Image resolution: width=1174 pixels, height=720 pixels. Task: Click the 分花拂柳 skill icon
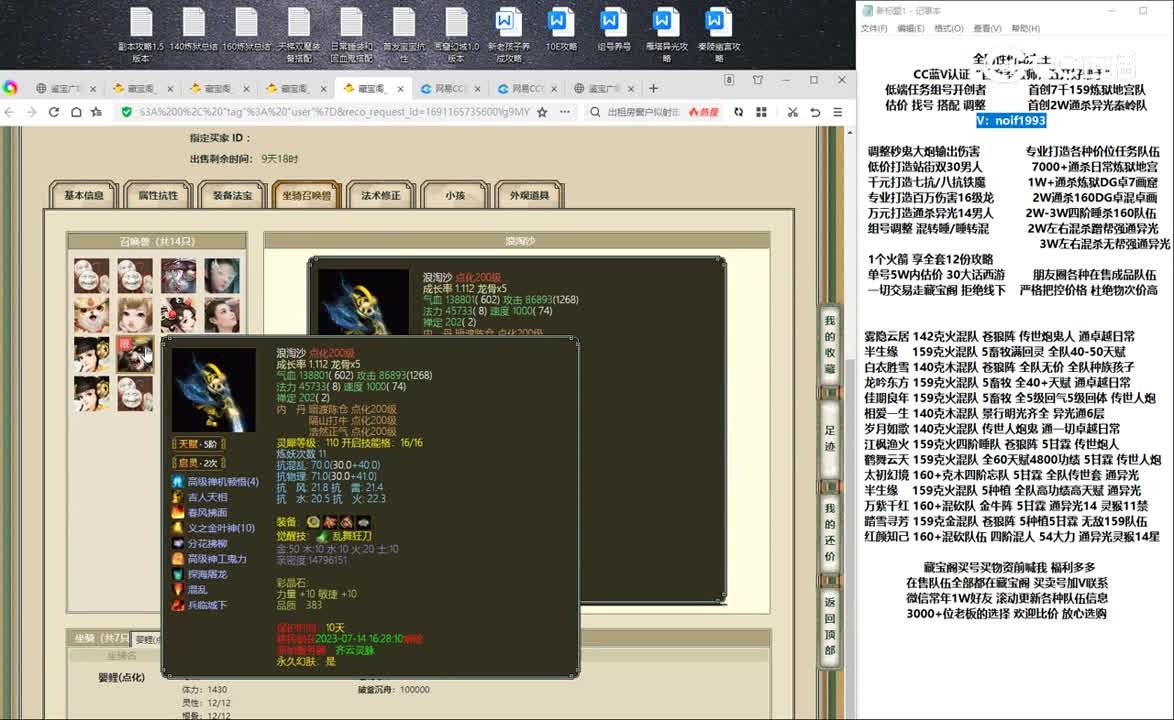pyautogui.click(x=178, y=543)
